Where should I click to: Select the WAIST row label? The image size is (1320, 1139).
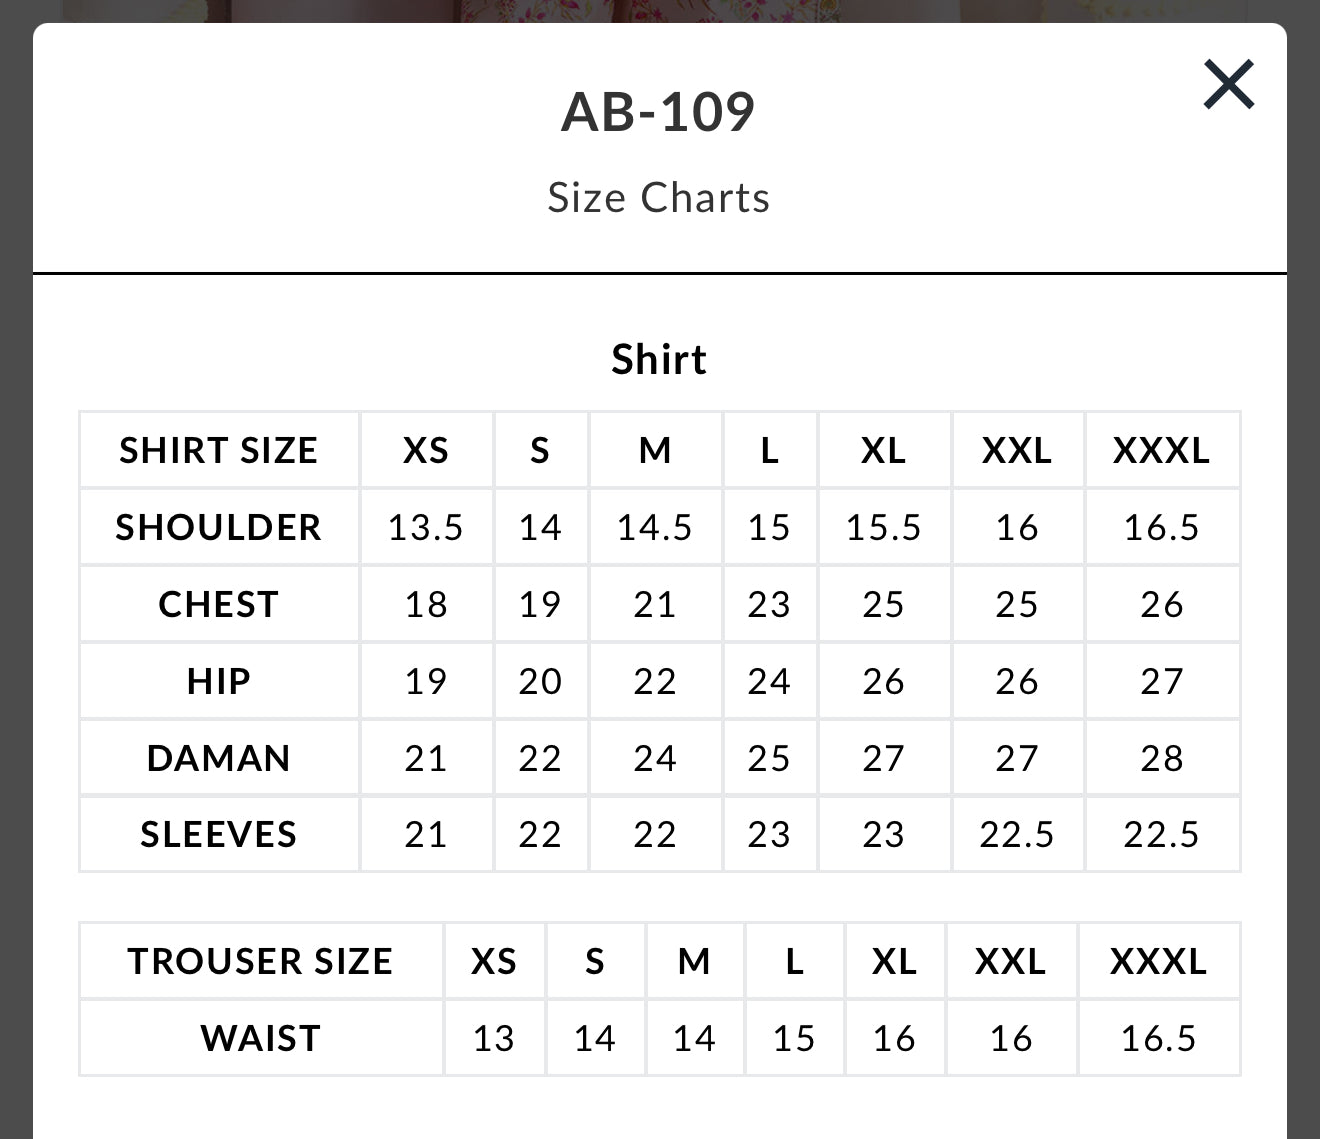(x=260, y=1038)
